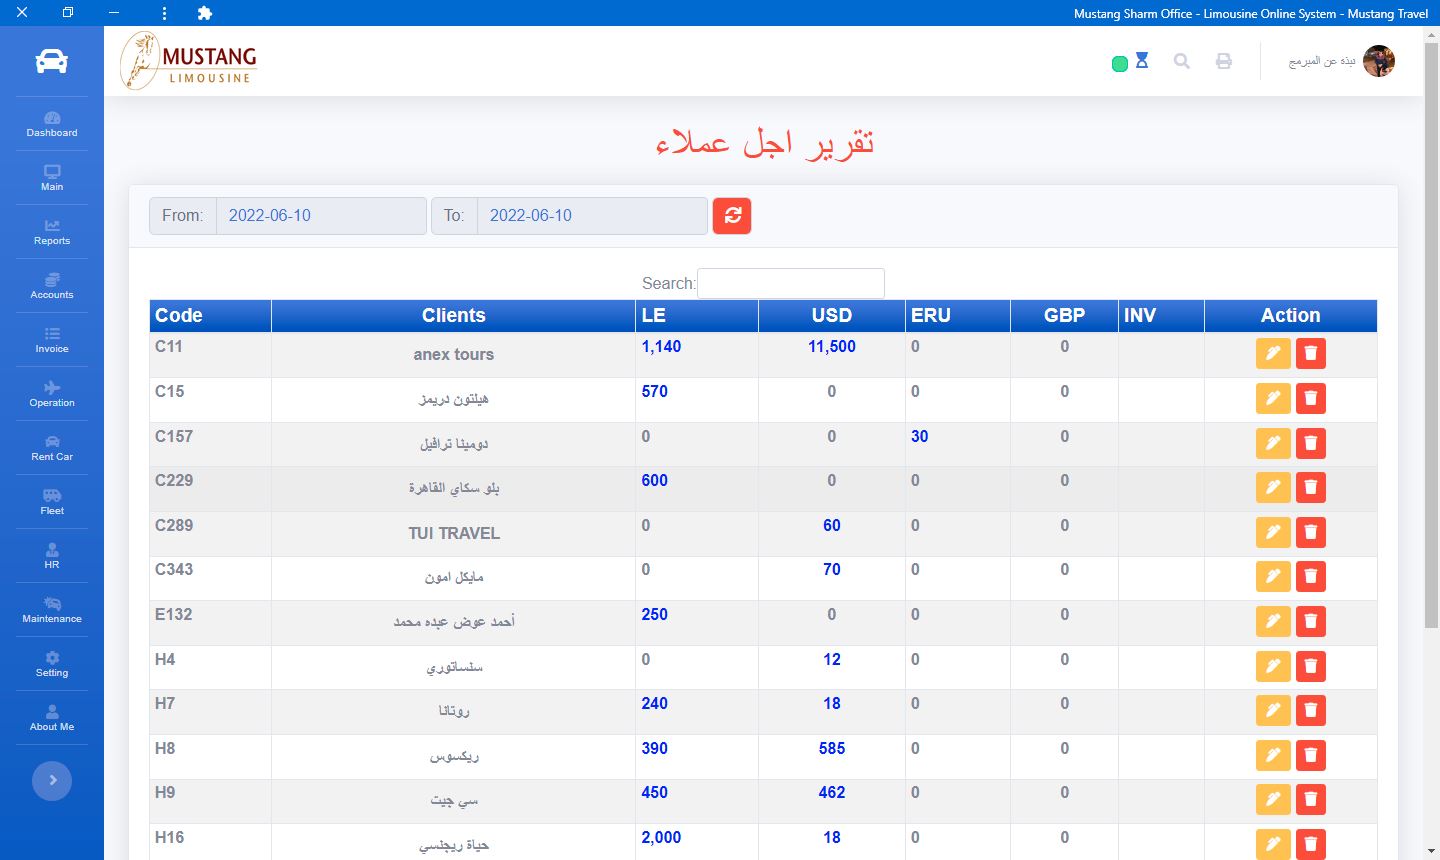This screenshot has width=1440, height=860.
Task: Sort table by Clients column header
Action: pyautogui.click(x=453, y=316)
